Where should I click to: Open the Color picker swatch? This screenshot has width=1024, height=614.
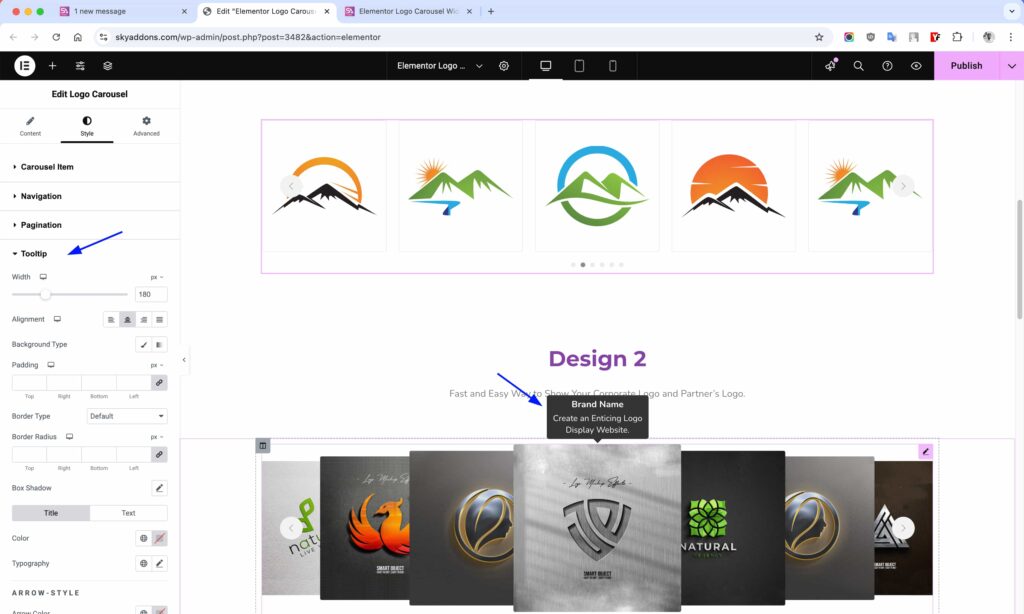pos(159,538)
